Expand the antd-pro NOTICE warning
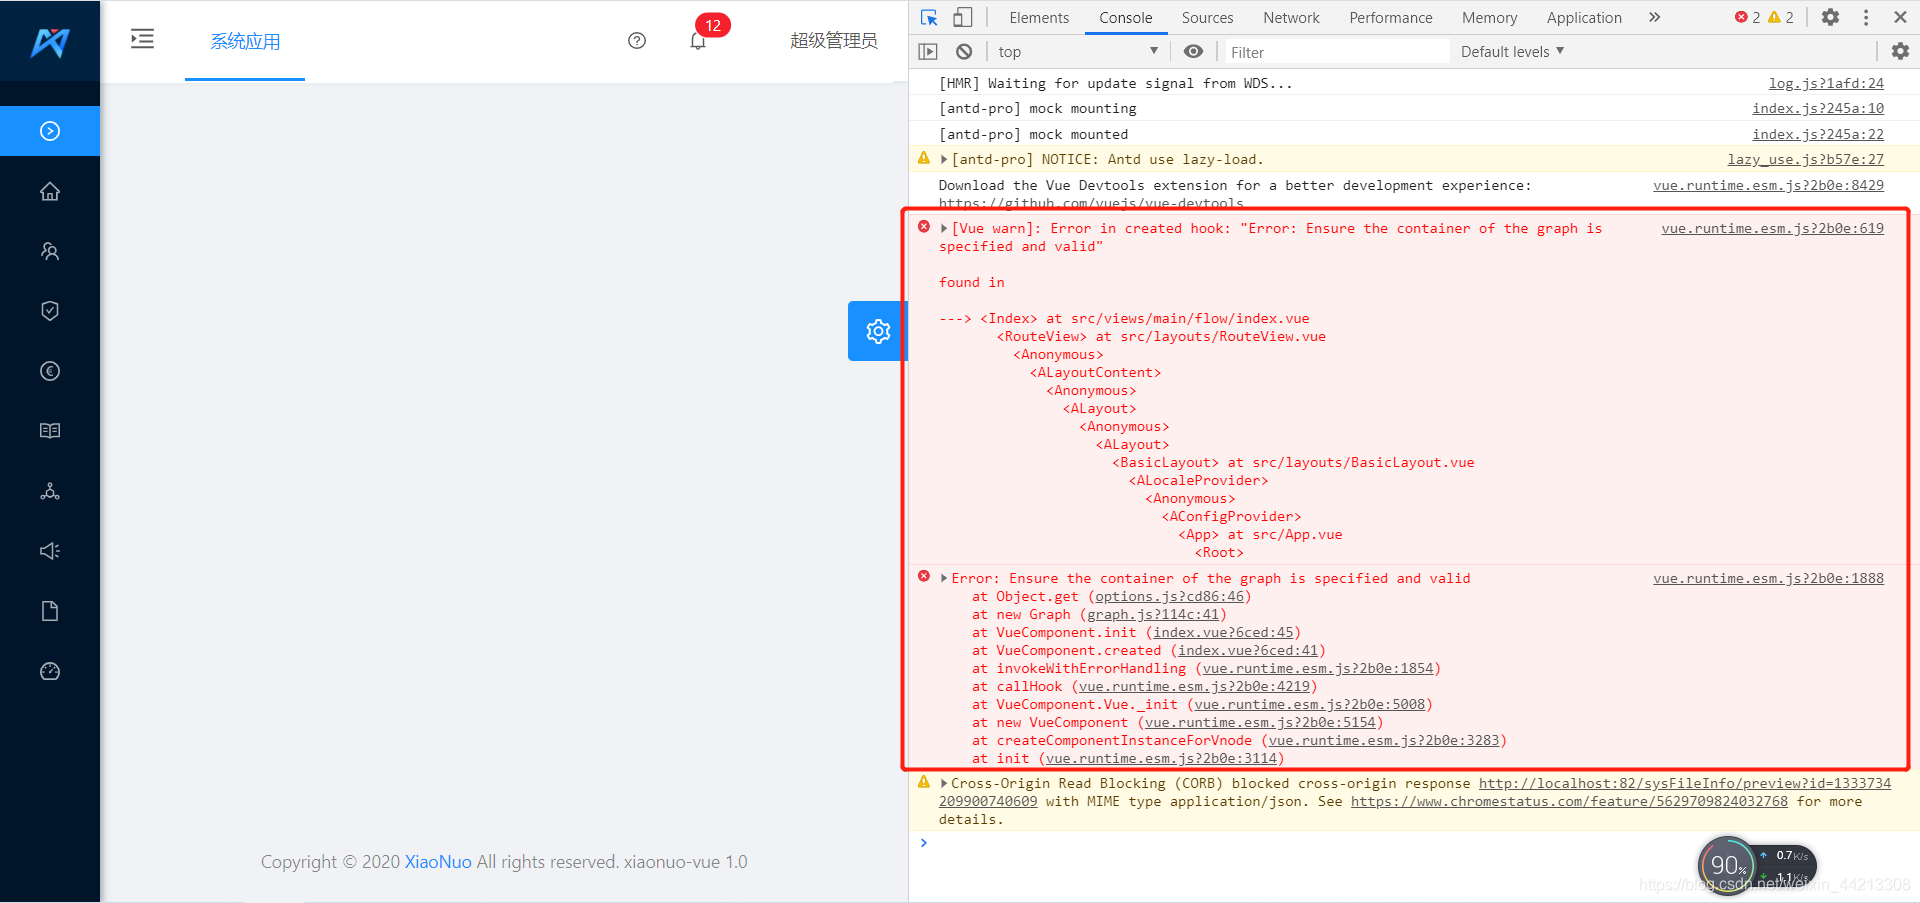Viewport: 1920px width, 903px height. point(944,159)
